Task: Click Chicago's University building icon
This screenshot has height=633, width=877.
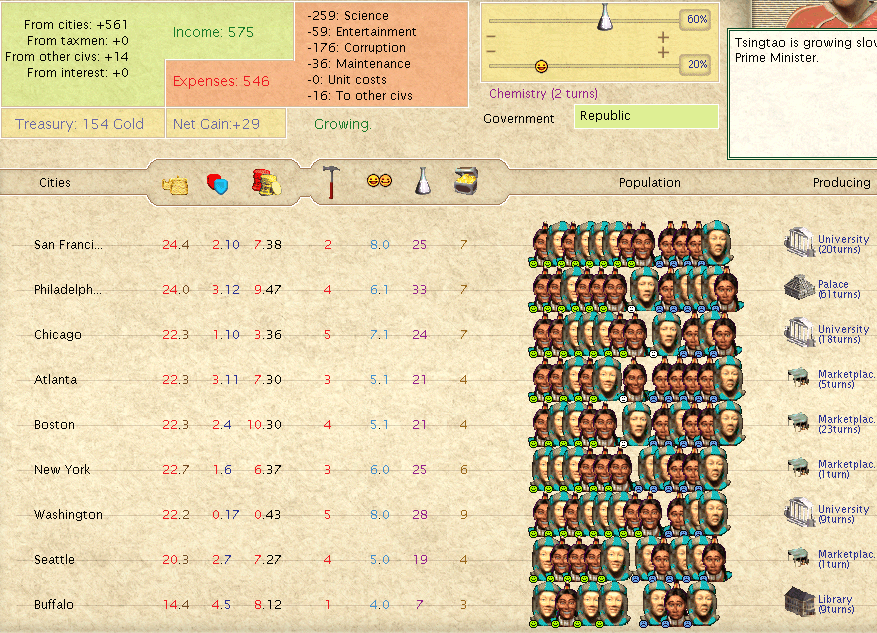Action: click(x=799, y=332)
